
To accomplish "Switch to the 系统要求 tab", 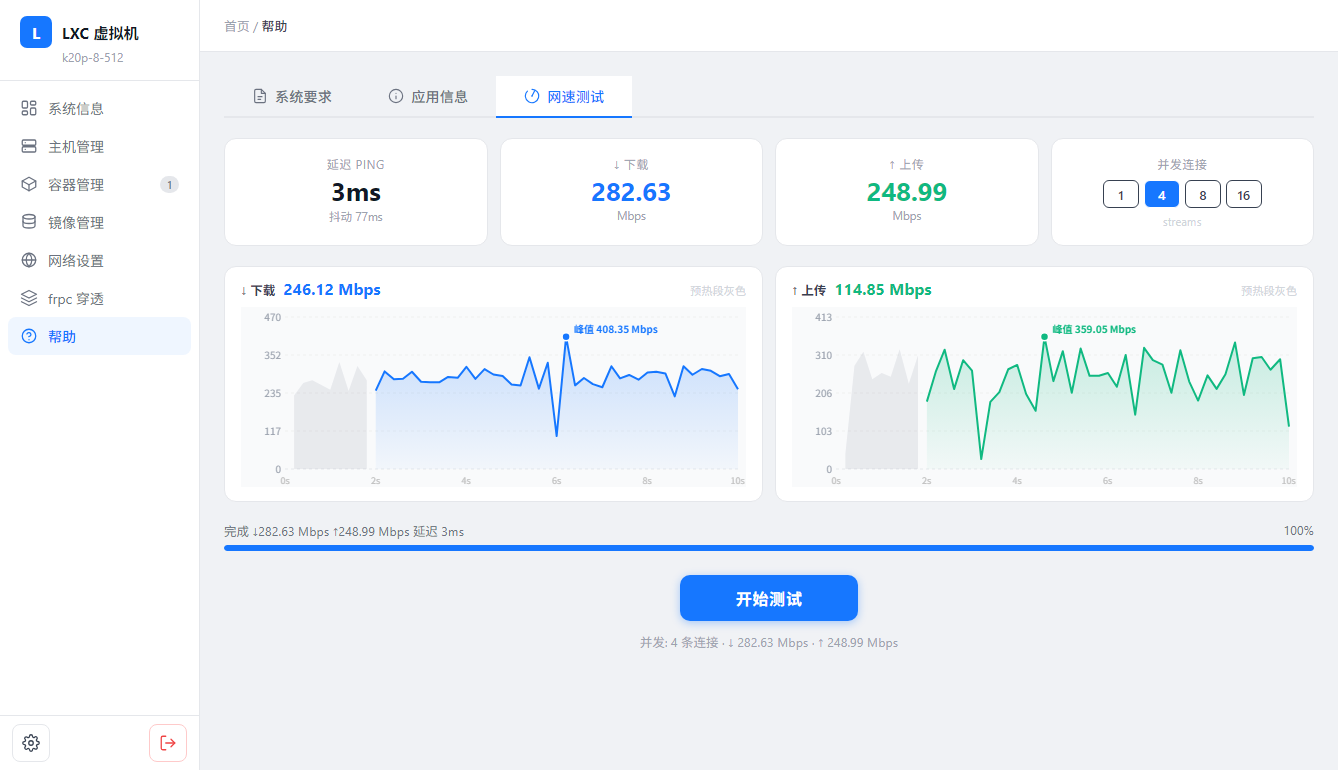I will coord(292,97).
